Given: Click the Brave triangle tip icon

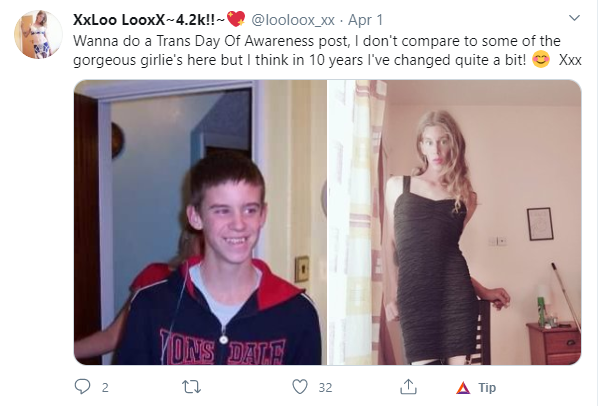Looking at the screenshot, I should tap(463, 388).
